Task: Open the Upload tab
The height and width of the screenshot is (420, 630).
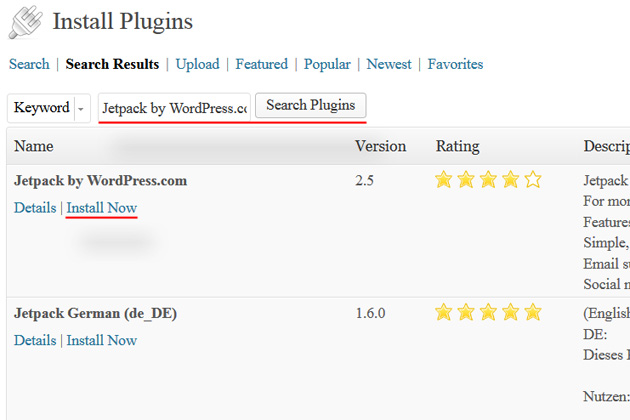Action: click(x=198, y=64)
